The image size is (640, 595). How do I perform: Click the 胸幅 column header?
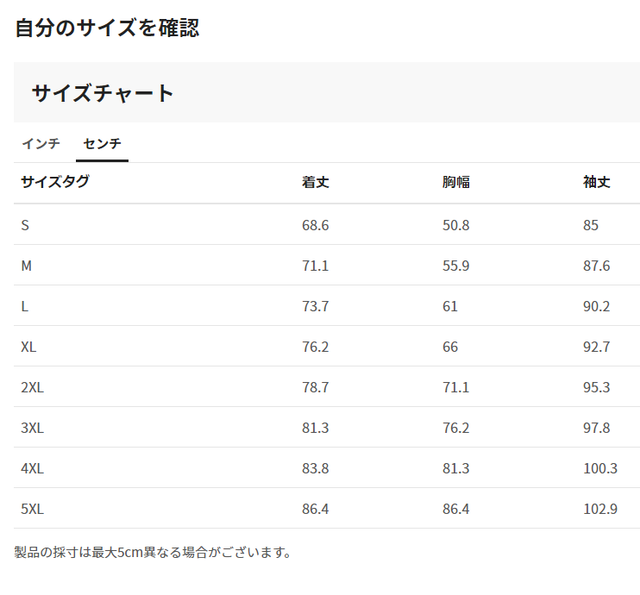[x=456, y=182]
